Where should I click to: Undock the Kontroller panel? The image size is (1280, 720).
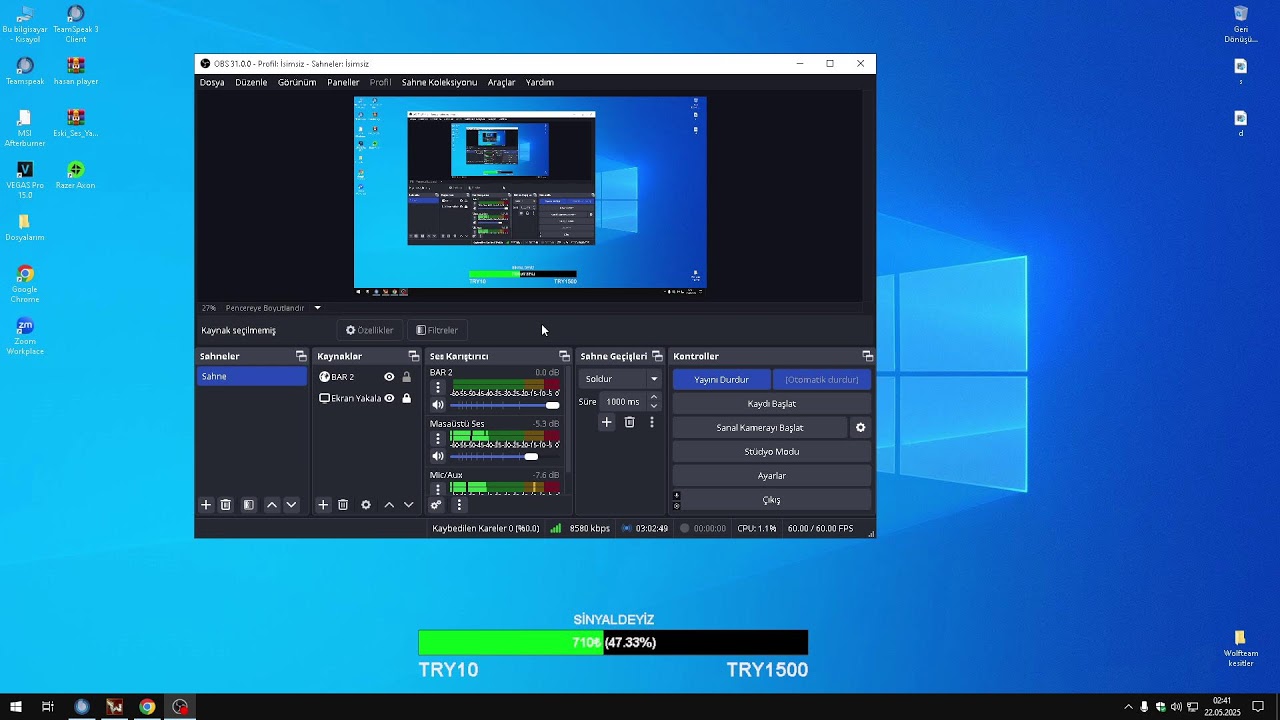[x=867, y=356]
